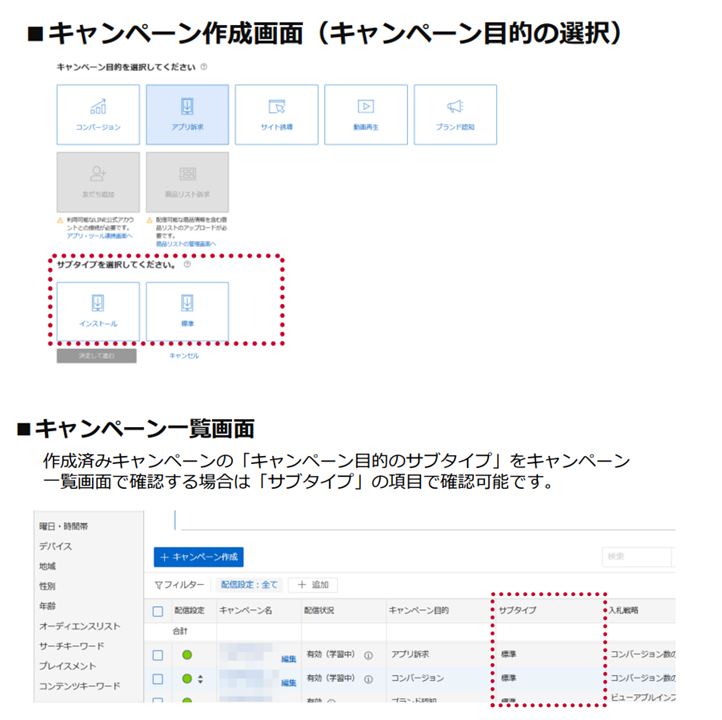The image size is (722, 720).
Task: Pick the サイト誘導 objective tile
Action: pos(276,115)
